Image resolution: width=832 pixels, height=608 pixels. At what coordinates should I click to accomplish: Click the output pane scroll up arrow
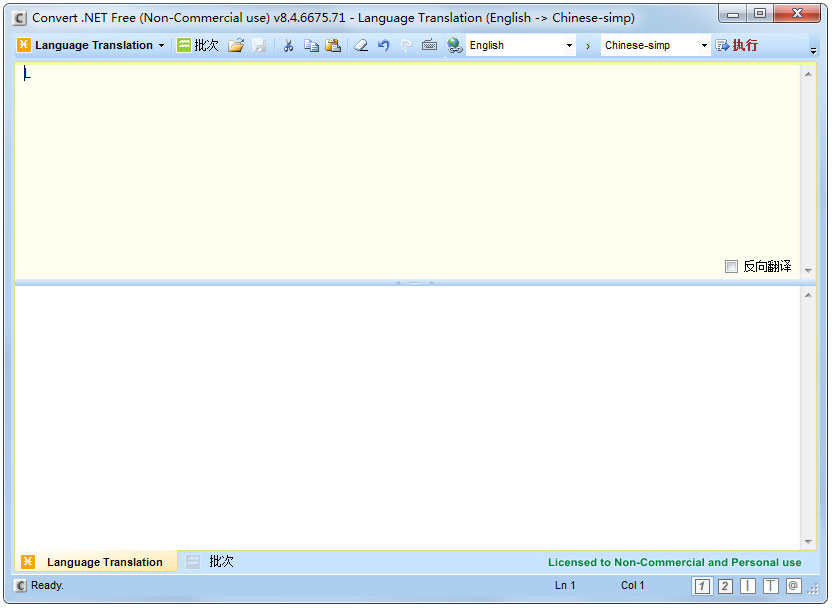click(808, 295)
